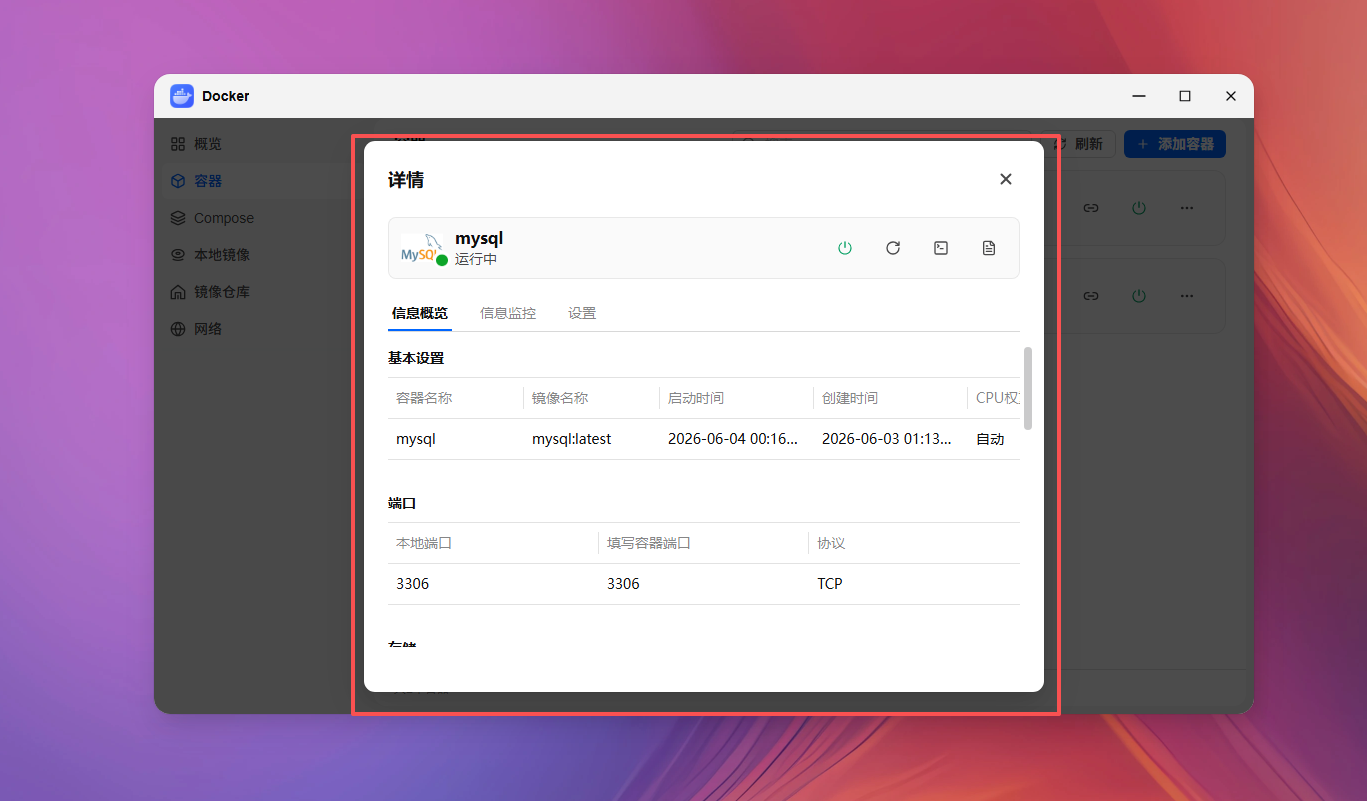Click the power icon on the upper container card
Screen dimensions: 1367x801
(x=1139, y=208)
